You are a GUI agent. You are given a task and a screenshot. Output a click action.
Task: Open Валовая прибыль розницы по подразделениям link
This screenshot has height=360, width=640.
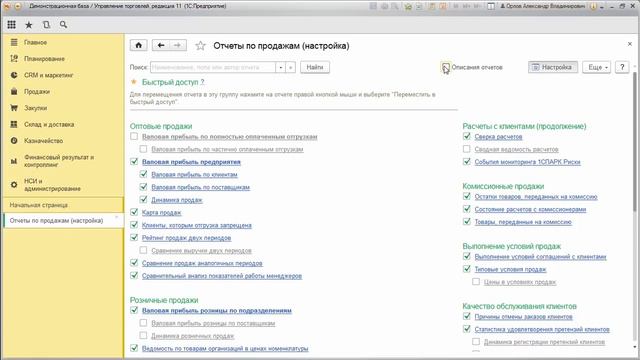point(217,311)
